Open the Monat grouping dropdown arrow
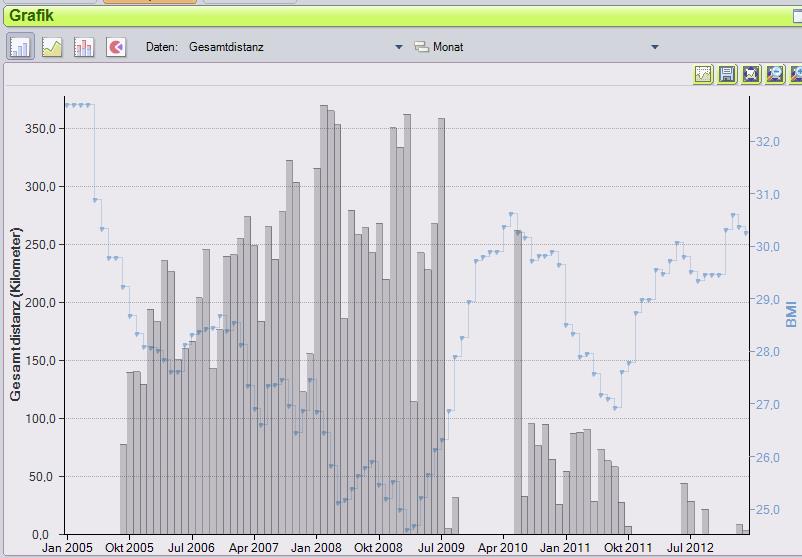The height and width of the screenshot is (558, 802). pyautogui.click(x=655, y=47)
